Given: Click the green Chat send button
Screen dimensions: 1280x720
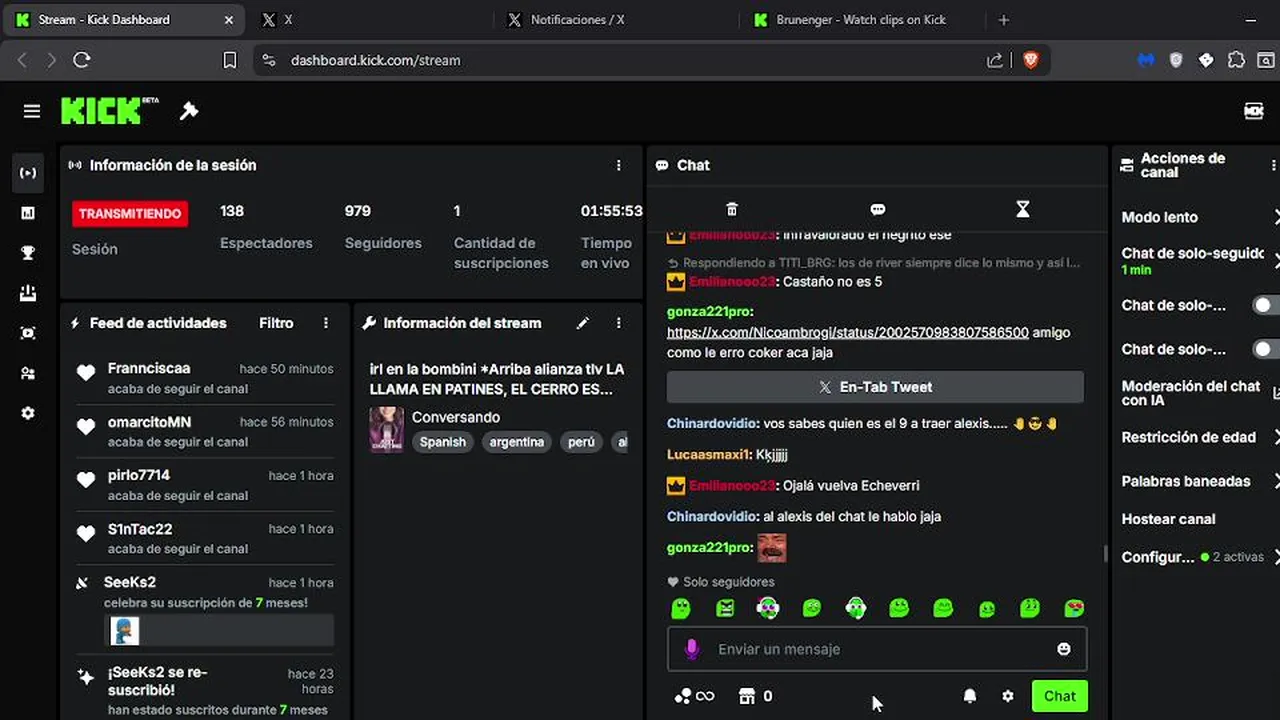Looking at the screenshot, I should coord(1060,696).
